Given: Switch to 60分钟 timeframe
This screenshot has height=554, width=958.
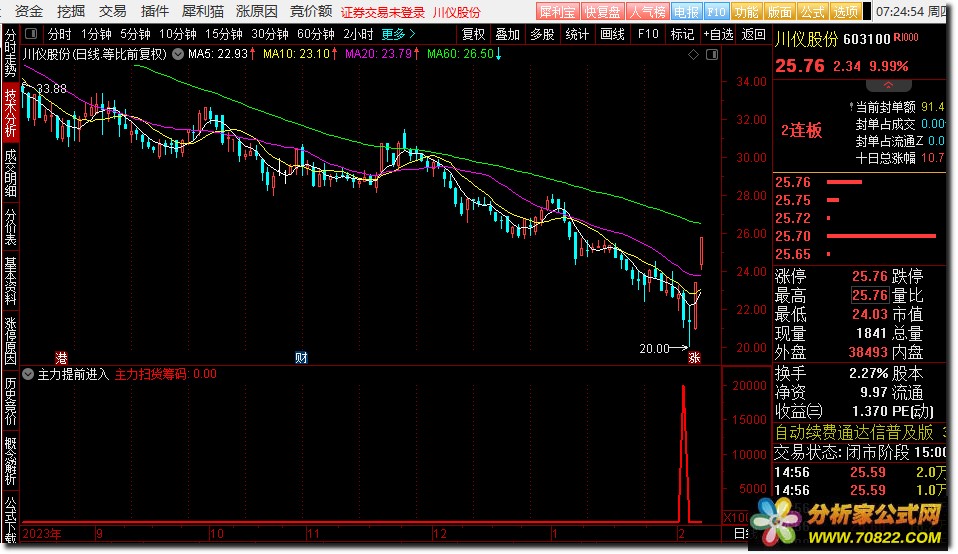Looking at the screenshot, I should pos(315,34).
